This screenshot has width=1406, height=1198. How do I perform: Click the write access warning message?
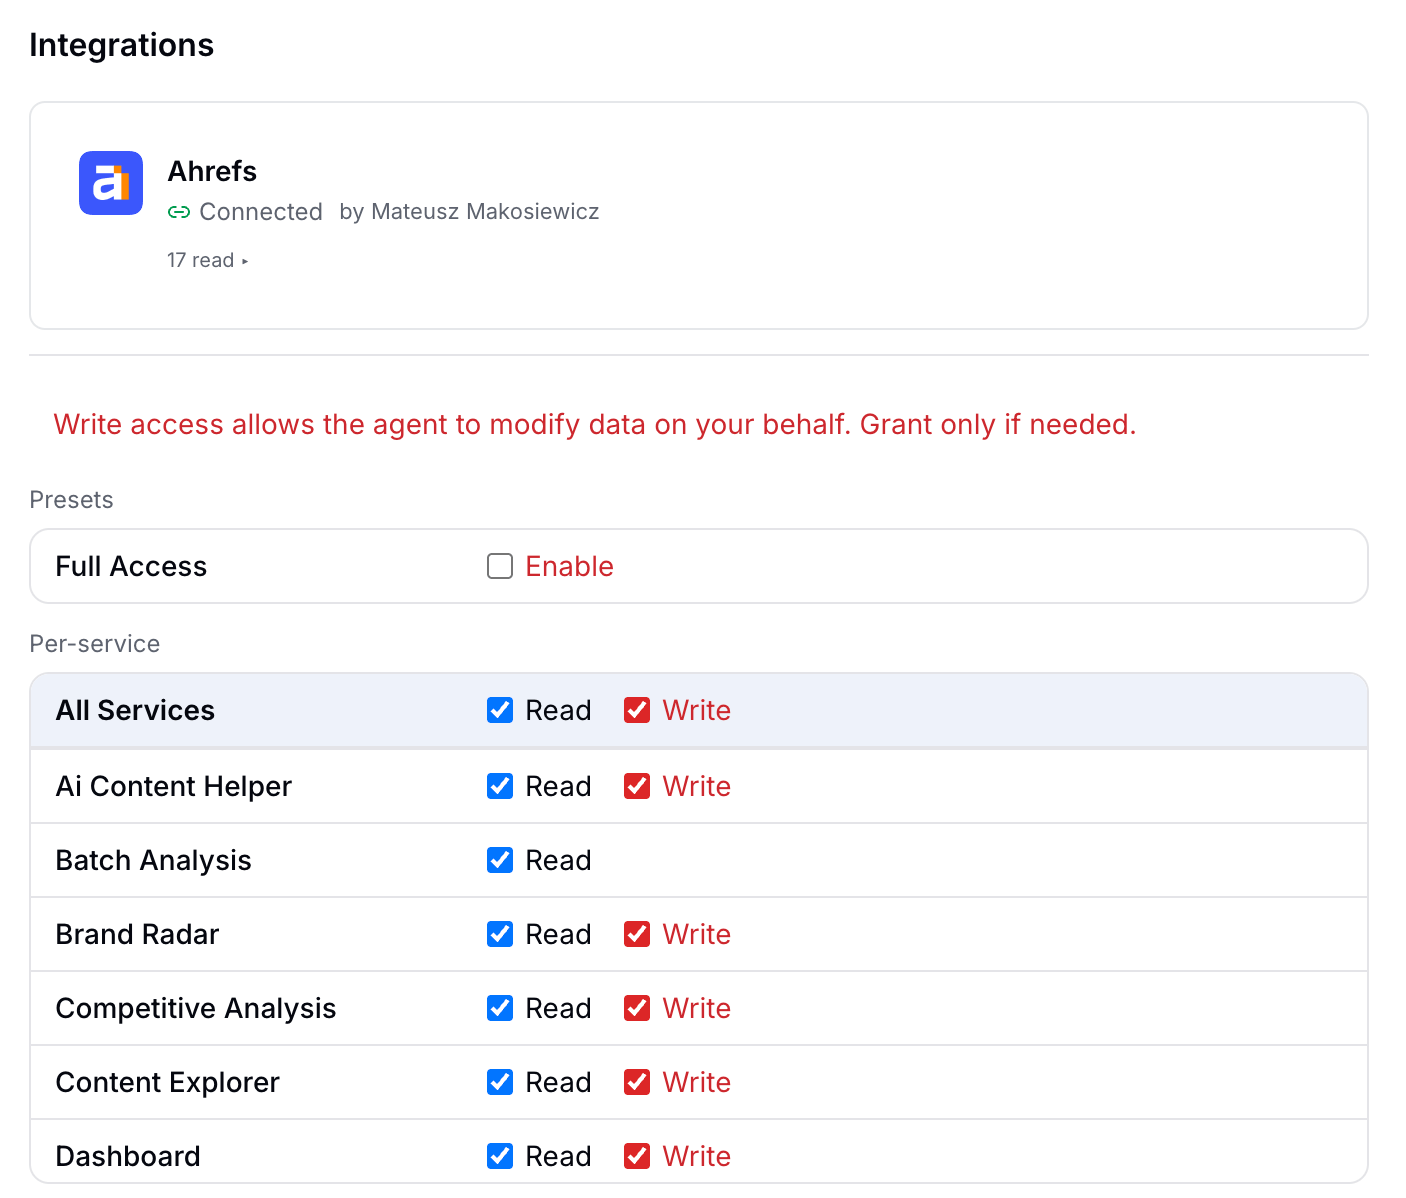tap(595, 424)
